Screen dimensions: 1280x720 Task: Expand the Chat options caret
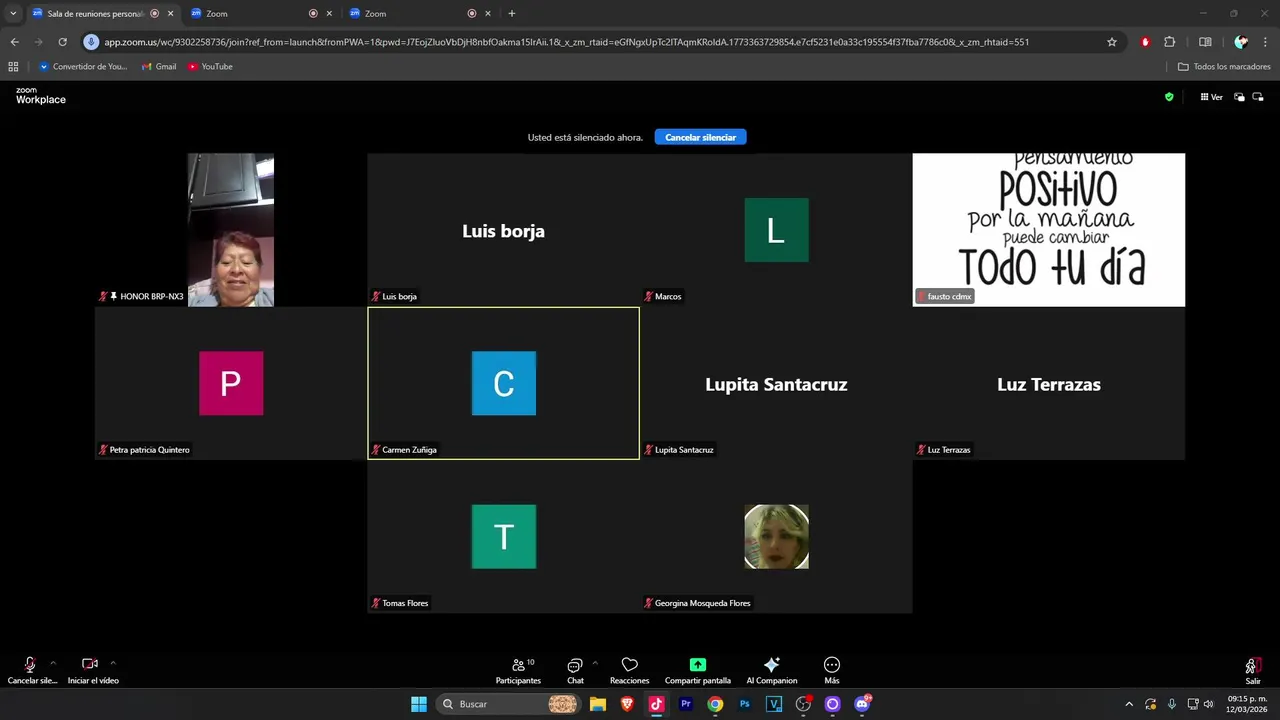595,663
